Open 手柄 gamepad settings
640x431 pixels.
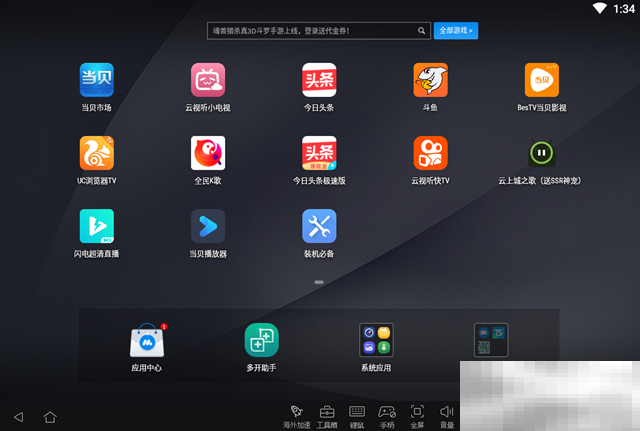tap(387, 416)
